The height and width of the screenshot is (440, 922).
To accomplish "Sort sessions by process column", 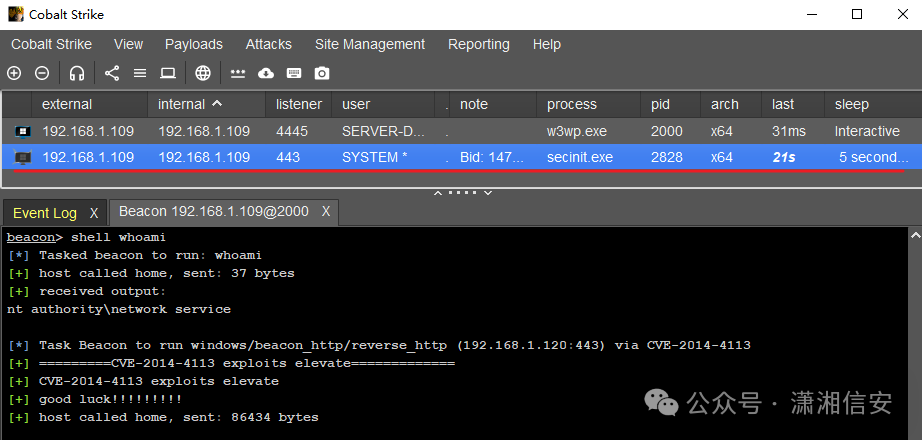I will (589, 104).
